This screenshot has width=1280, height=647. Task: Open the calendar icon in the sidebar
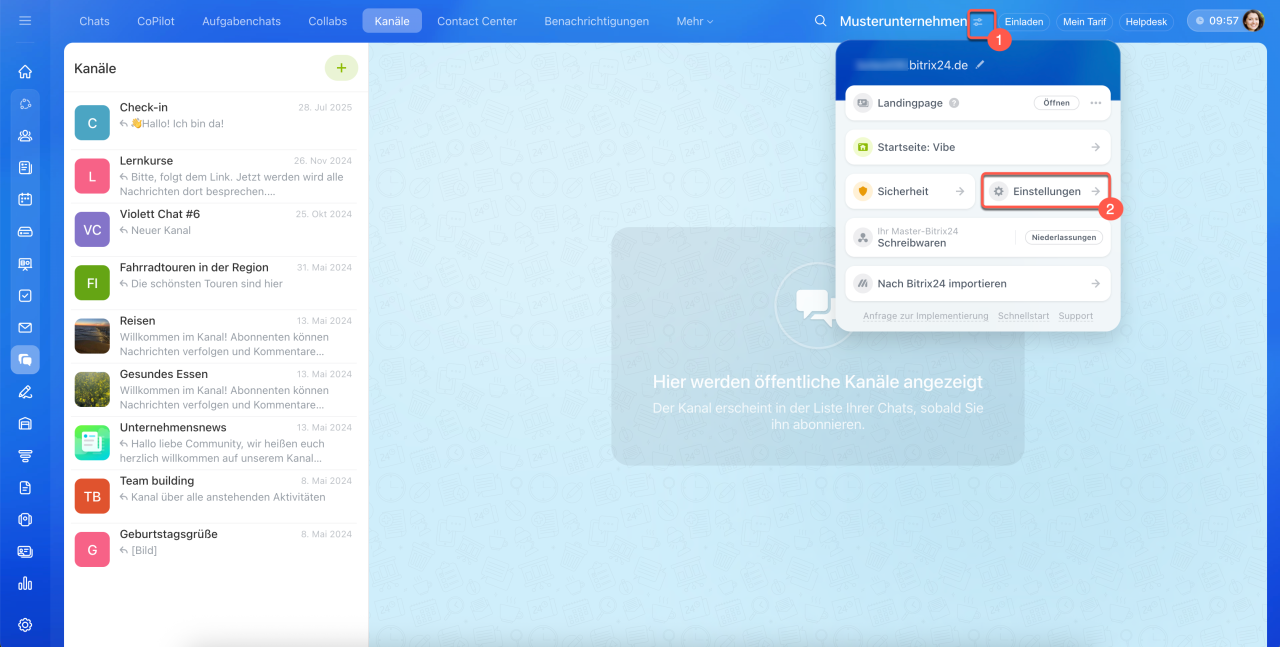tap(25, 199)
